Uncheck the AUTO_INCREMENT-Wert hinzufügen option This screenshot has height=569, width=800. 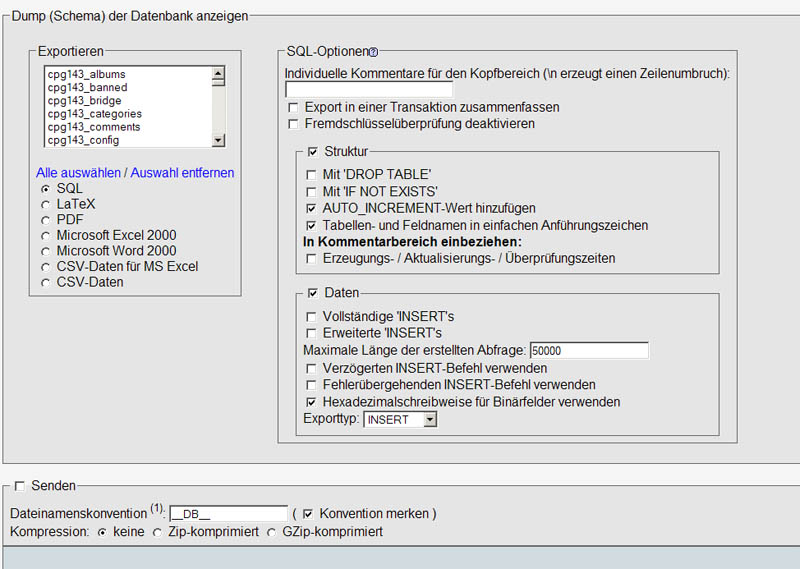(x=311, y=208)
